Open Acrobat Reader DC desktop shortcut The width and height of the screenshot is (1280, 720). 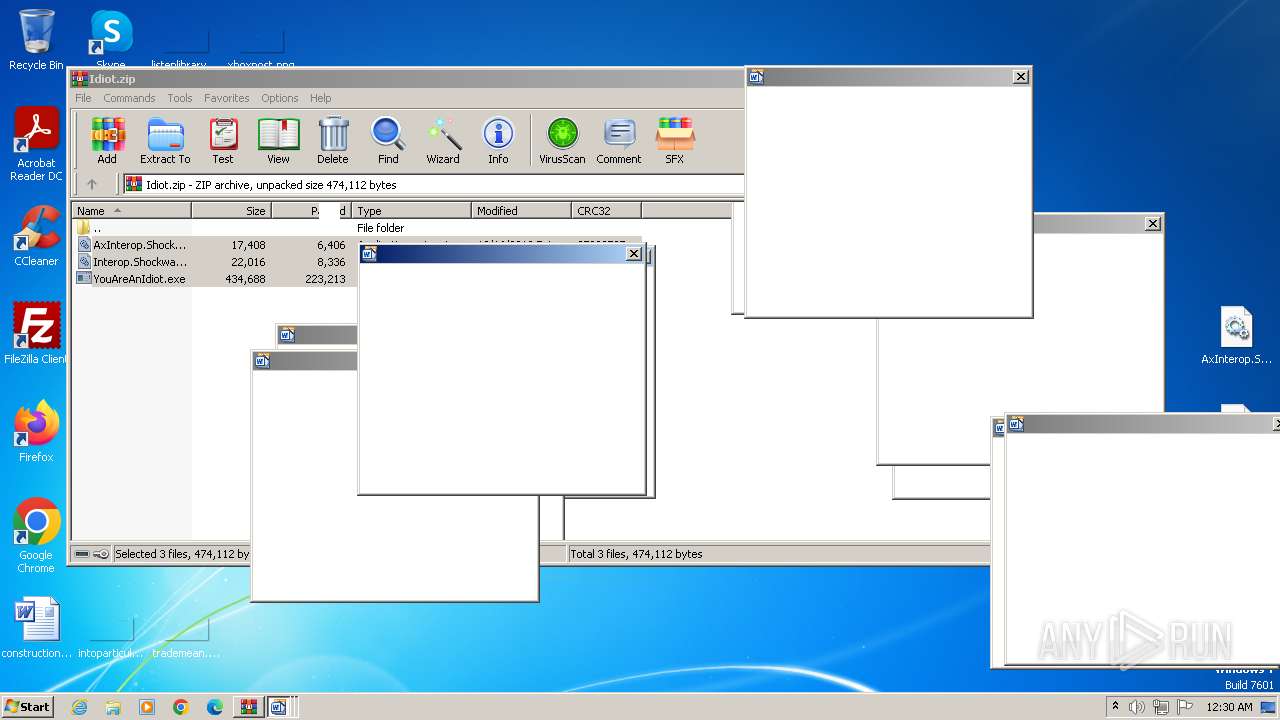click(36, 145)
